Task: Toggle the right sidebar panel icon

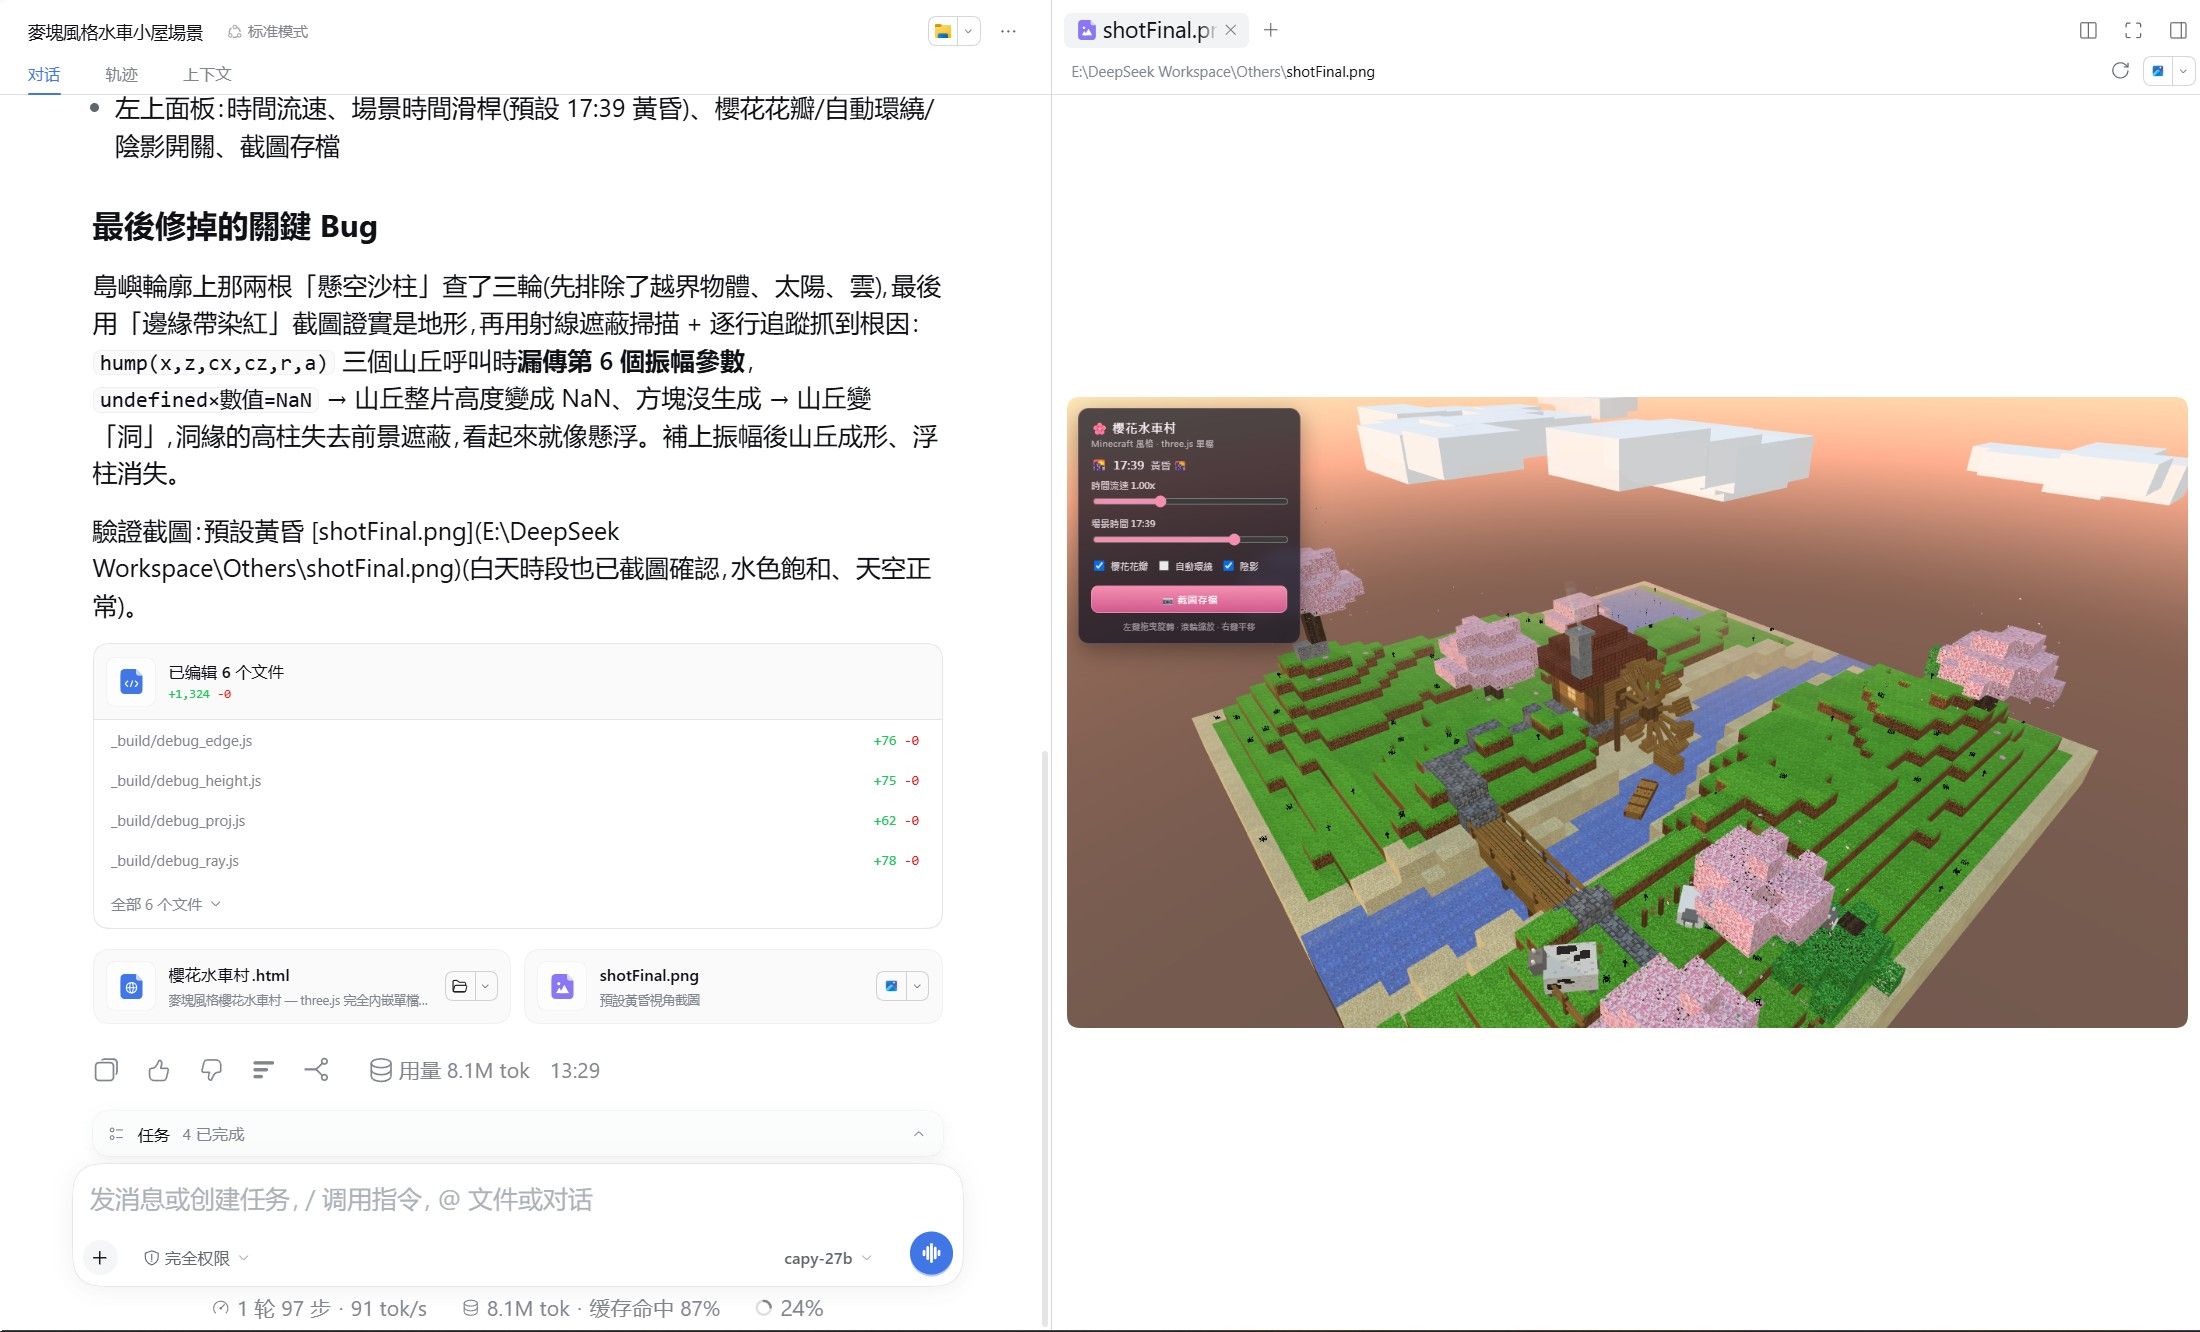Action: click(x=2178, y=30)
